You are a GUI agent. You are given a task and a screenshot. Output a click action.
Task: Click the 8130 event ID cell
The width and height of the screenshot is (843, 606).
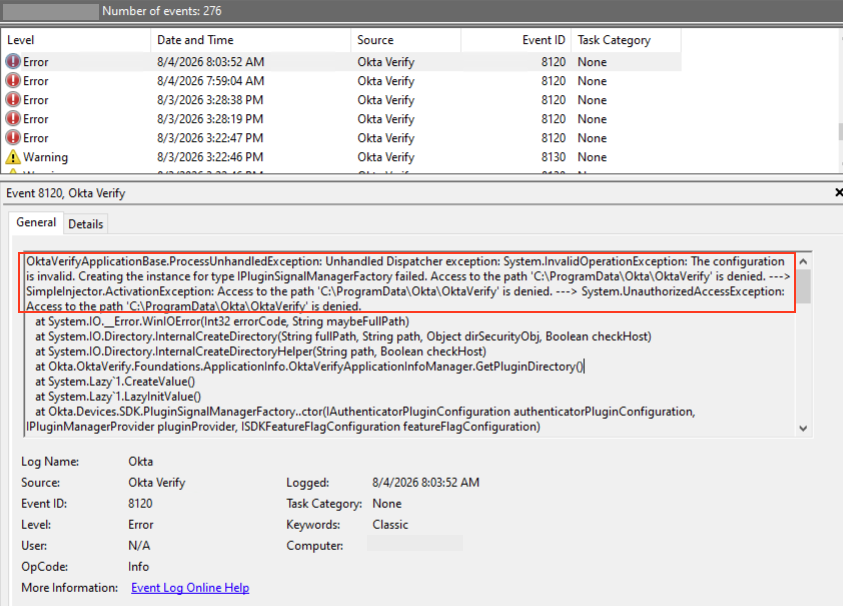click(553, 157)
